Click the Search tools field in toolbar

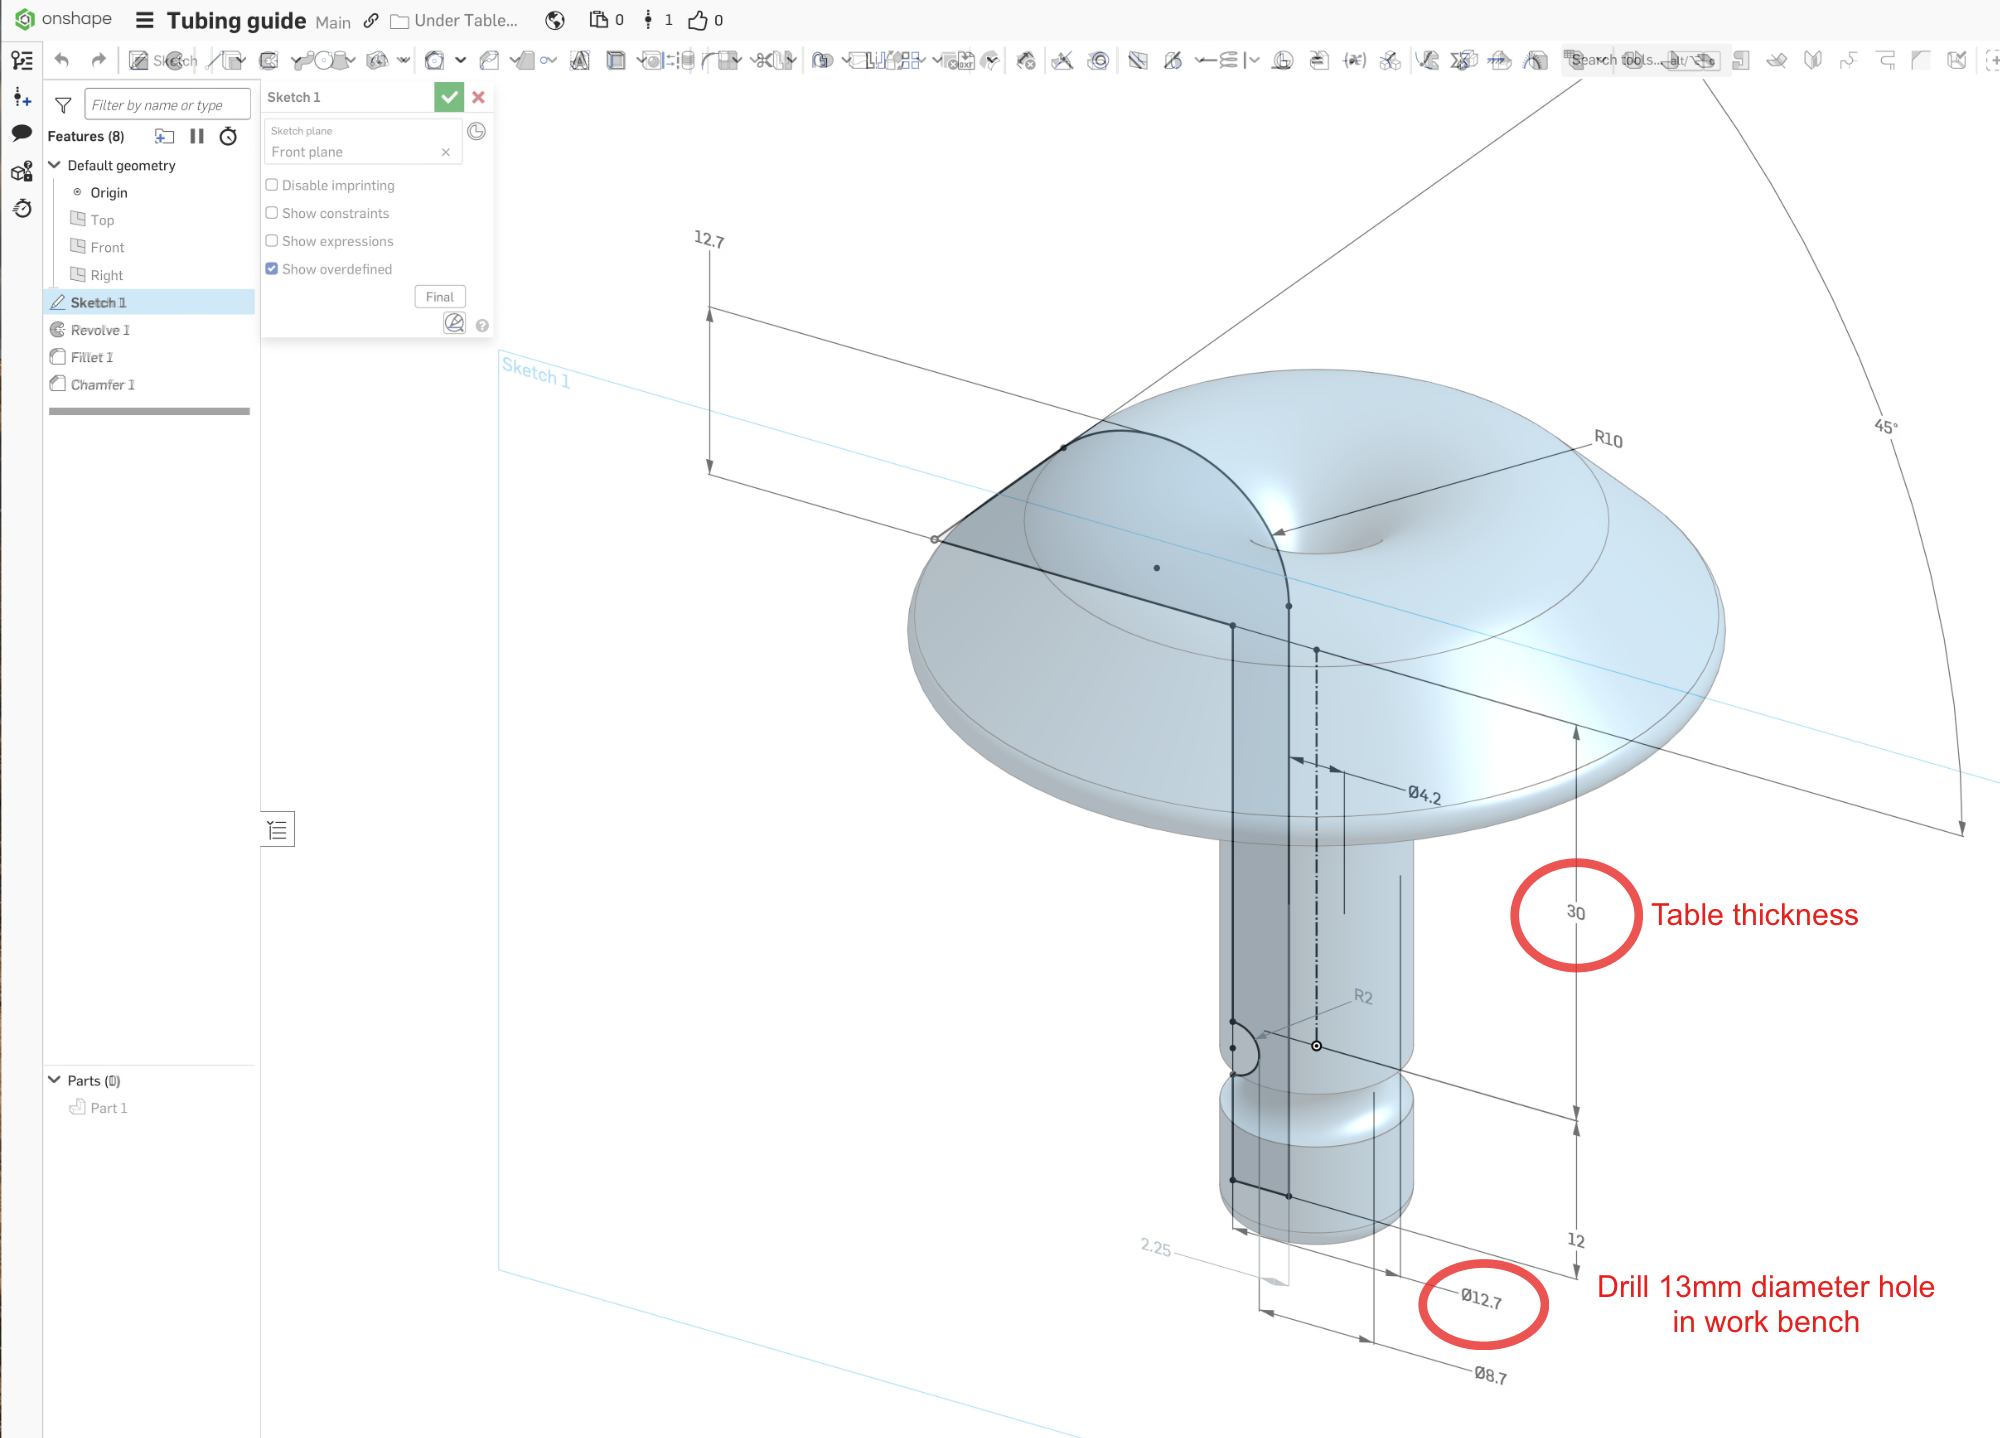(1644, 60)
